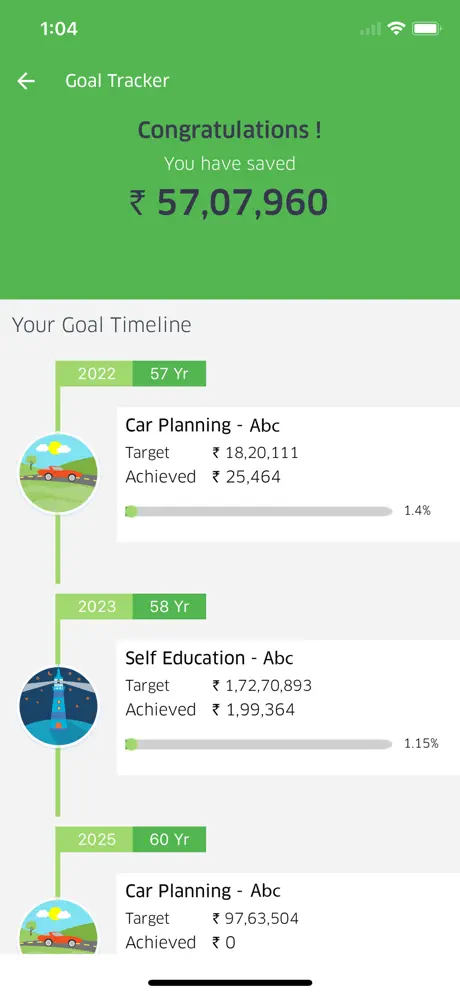Tap the back arrow in header
This screenshot has width=460, height=996.
[x=26, y=81]
